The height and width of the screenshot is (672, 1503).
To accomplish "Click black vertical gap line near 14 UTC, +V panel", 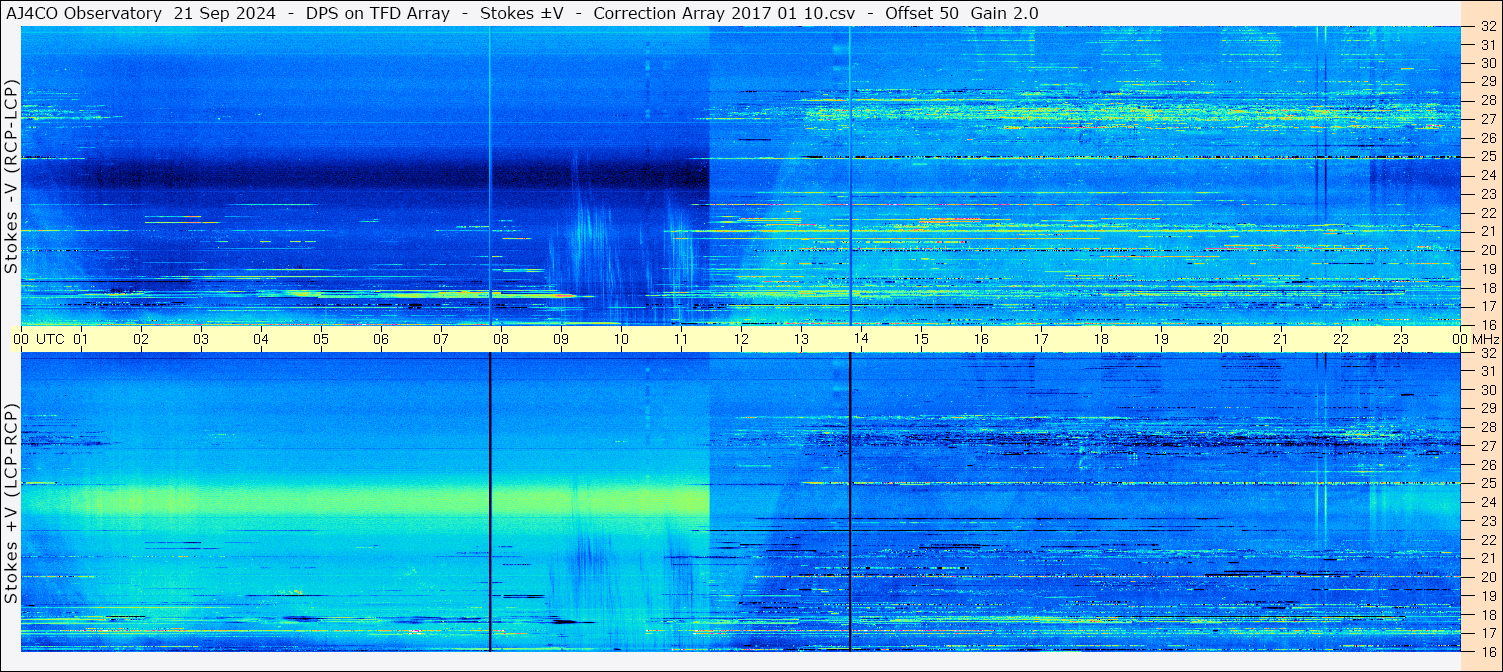I will tap(850, 502).
